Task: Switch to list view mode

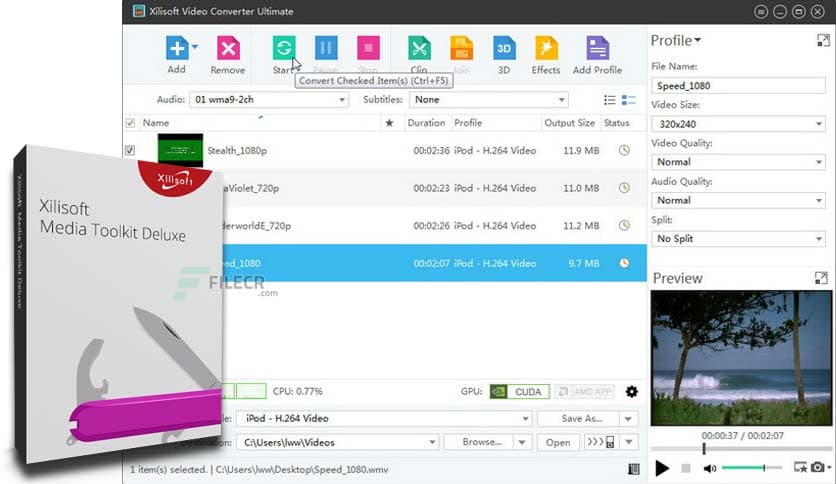Action: (609, 100)
